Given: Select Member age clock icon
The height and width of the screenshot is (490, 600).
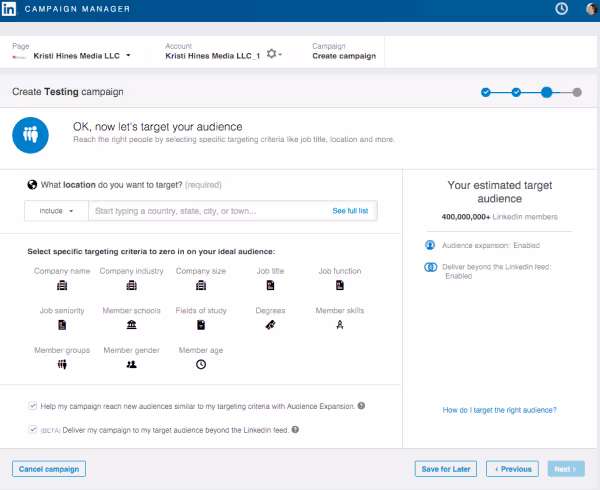Looking at the screenshot, I should pos(201,365).
